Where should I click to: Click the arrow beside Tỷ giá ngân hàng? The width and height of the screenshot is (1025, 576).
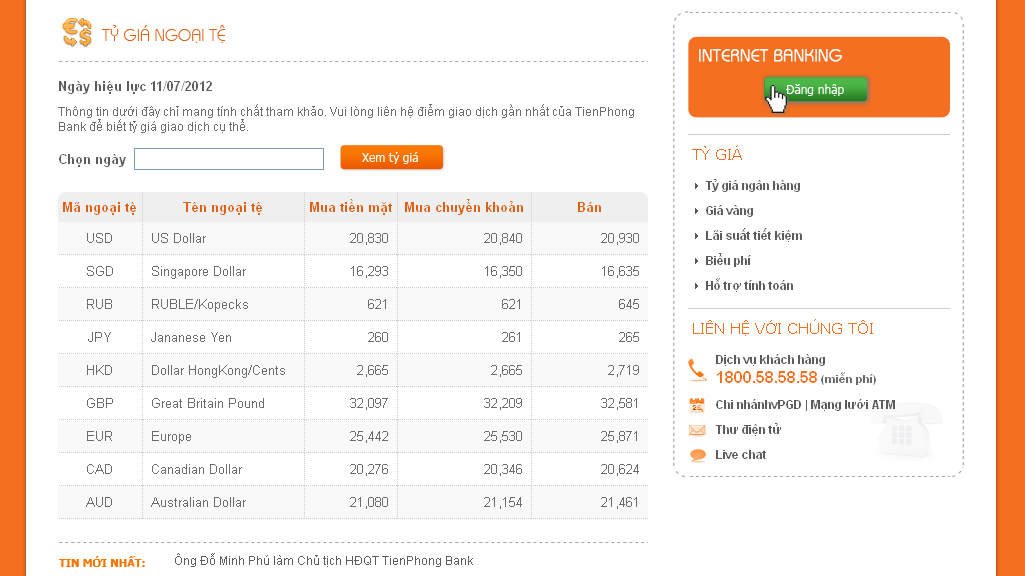[696, 186]
